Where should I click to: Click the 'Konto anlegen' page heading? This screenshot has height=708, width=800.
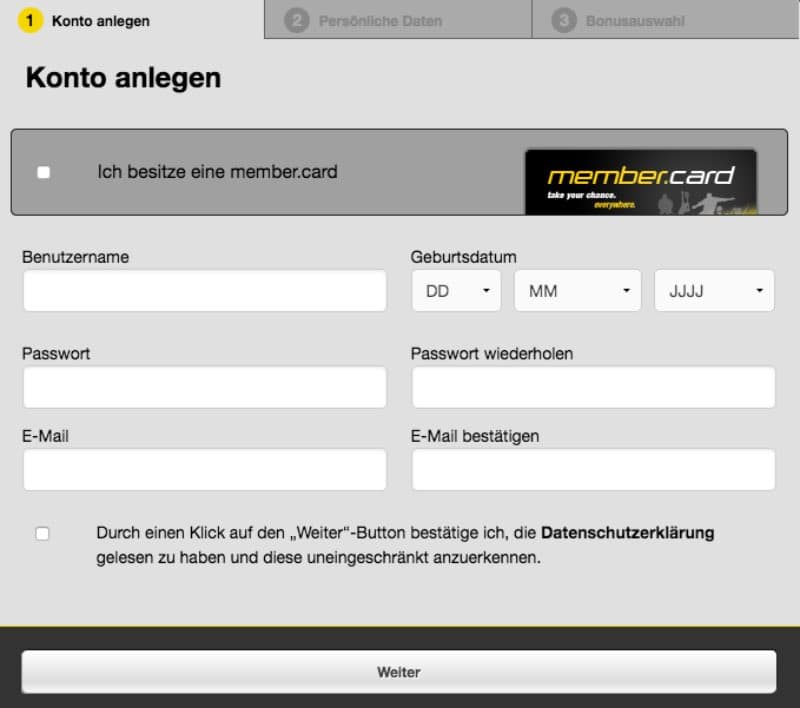(x=123, y=78)
